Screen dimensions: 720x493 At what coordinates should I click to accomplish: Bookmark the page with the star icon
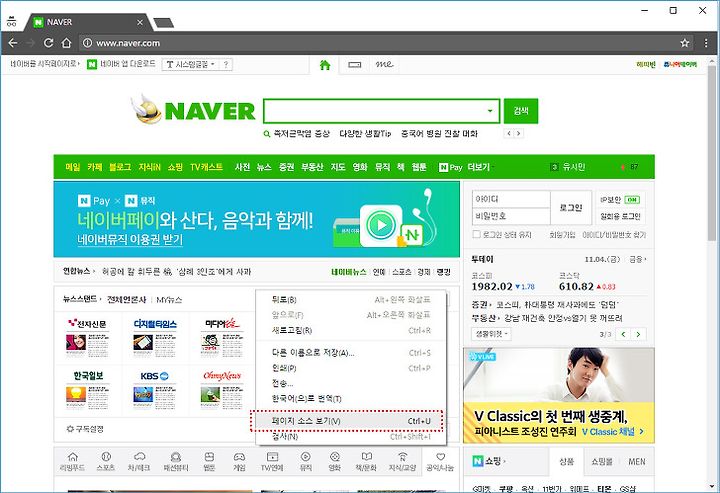coord(685,43)
